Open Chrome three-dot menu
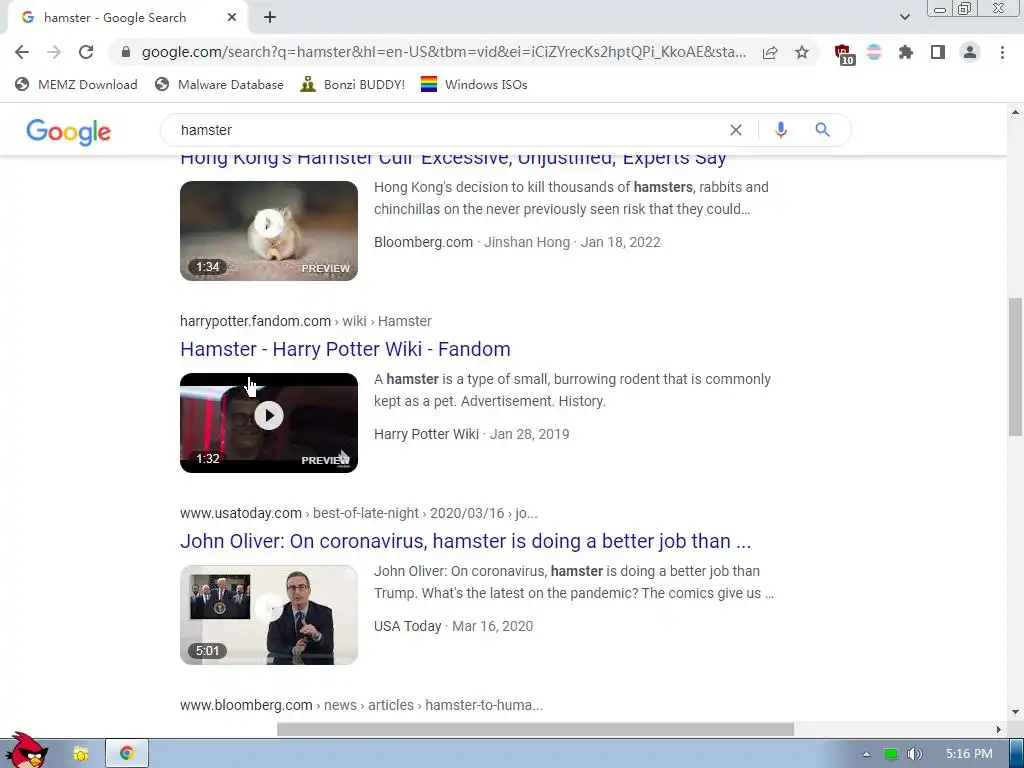This screenshot has width=1024, height=768. [1002, 52]
